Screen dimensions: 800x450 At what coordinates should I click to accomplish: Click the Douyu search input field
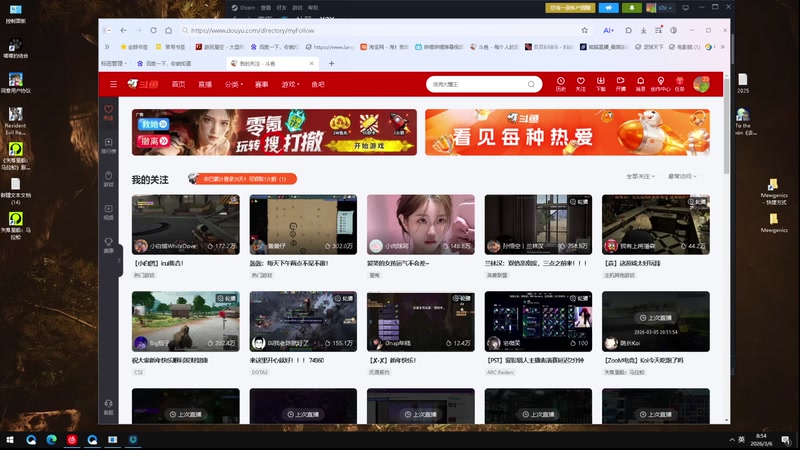coord(477,84)
